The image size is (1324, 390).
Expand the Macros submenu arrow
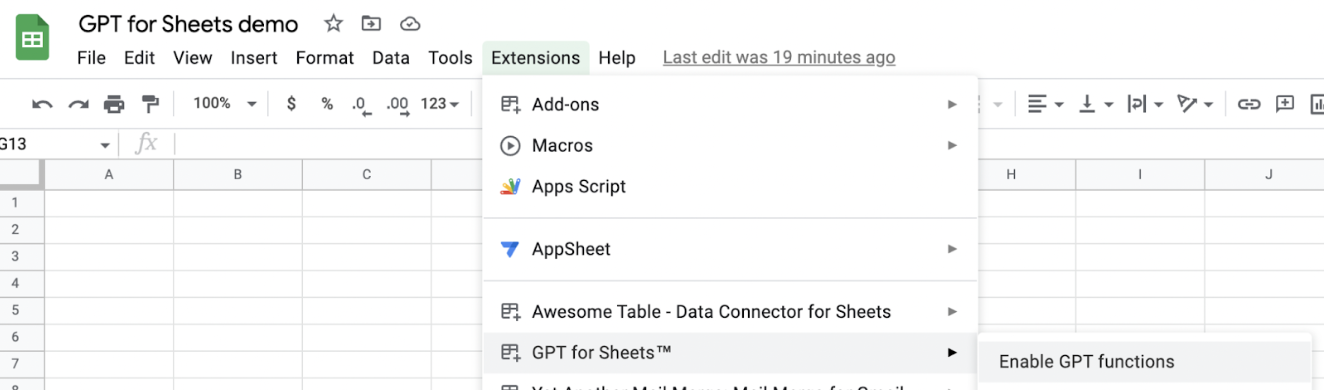pos(952,145)
